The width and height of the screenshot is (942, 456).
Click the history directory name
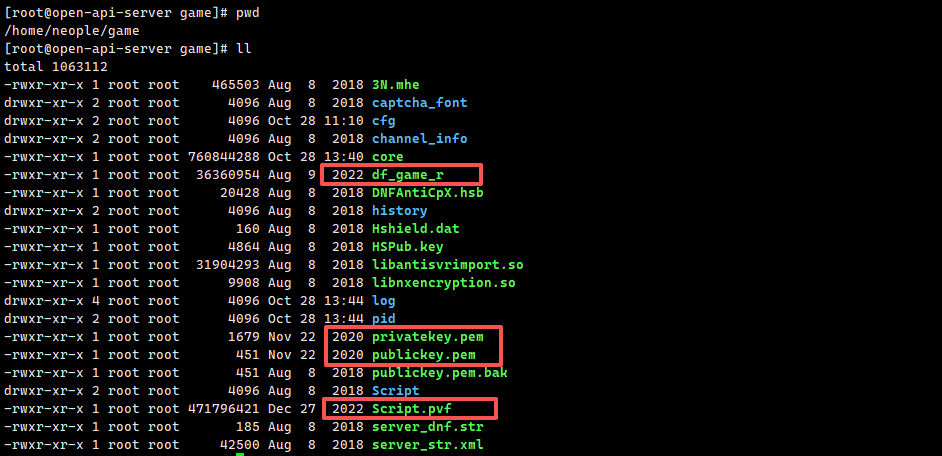399,211
